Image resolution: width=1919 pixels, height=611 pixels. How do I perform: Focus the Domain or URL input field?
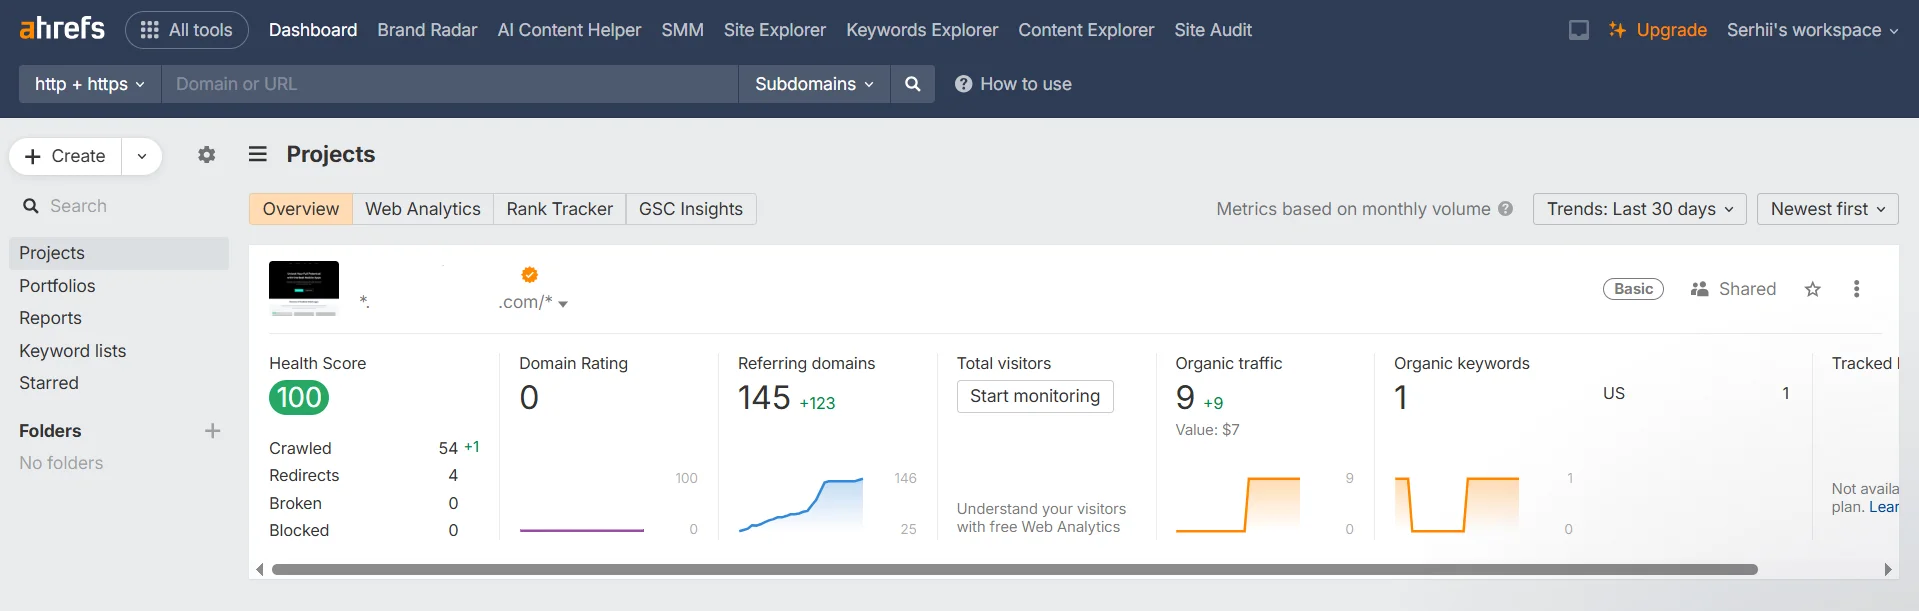pyautogui.click(x=449, y=84)
